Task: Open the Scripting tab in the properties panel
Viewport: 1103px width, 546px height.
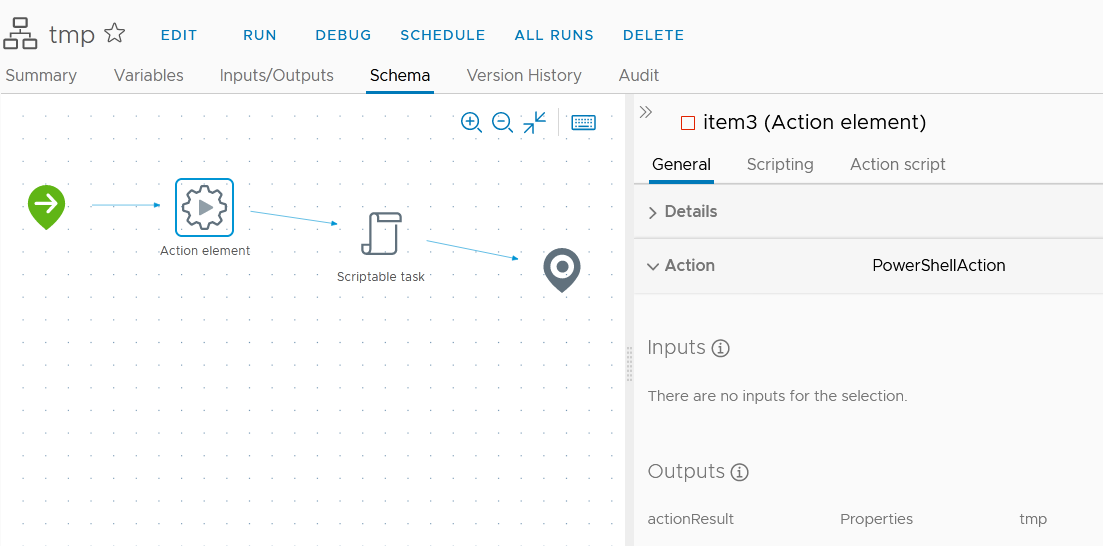Action: coord(780,164)
